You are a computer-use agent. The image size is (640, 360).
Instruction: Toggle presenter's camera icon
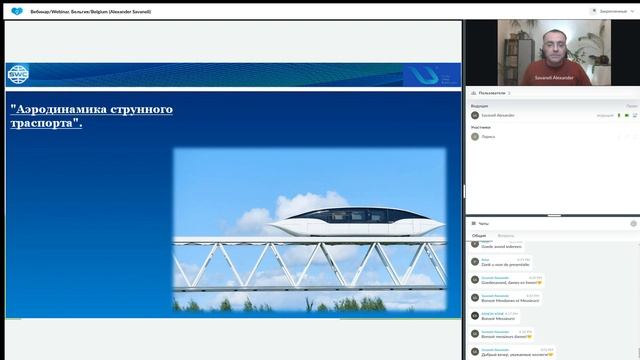pos(627,116)
